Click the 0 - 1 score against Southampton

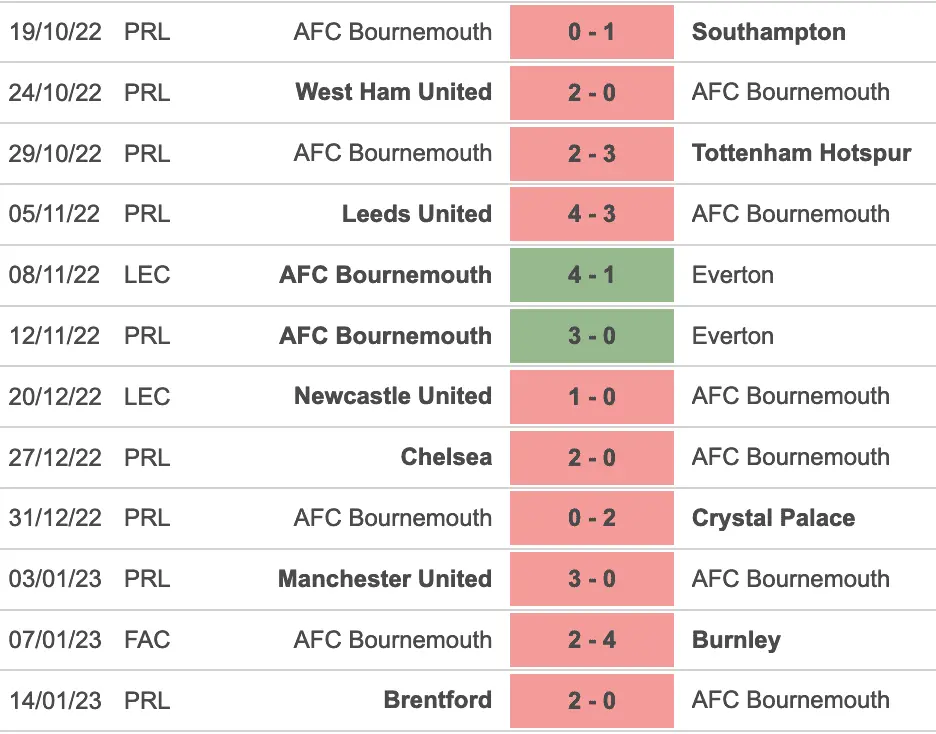tap(591, 32)
